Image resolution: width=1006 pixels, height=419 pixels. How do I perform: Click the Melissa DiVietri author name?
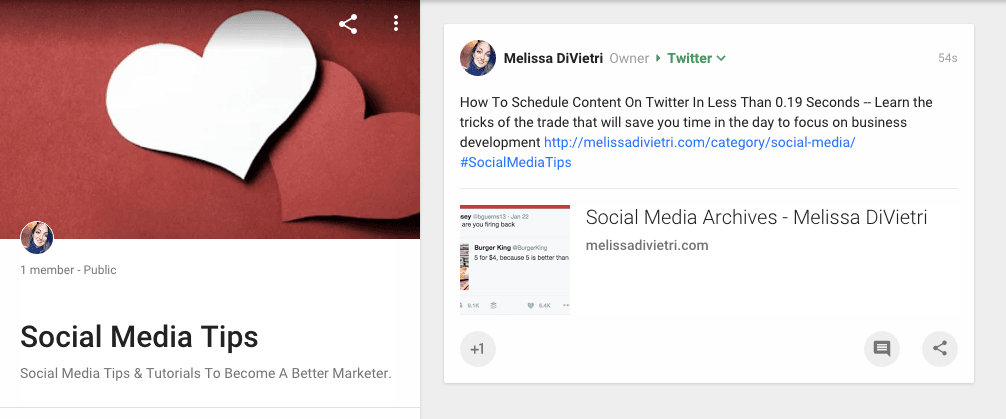(553, 58)
